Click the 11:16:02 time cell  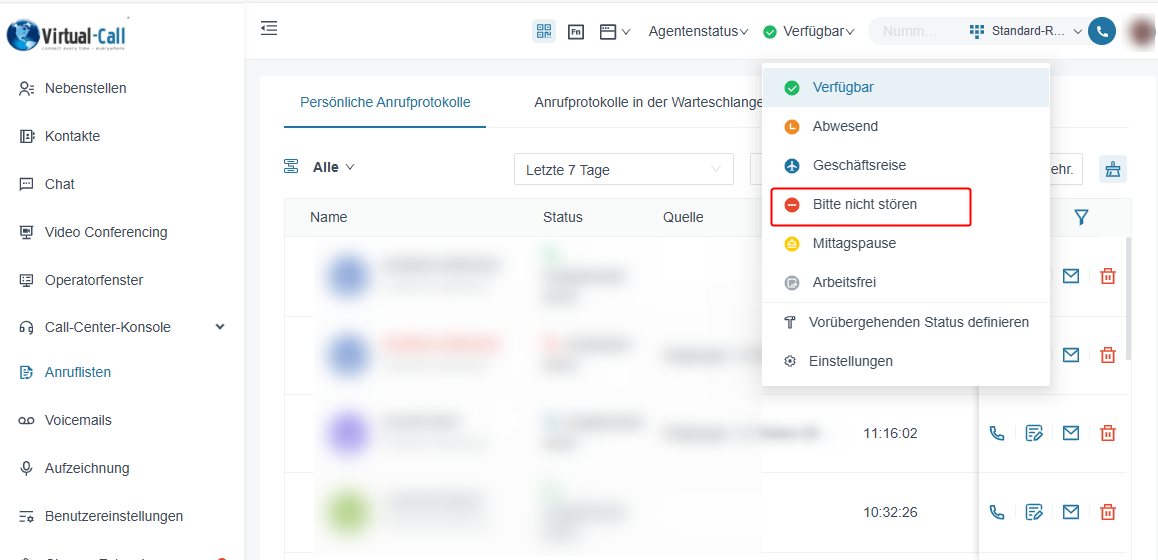click(890, 433)
